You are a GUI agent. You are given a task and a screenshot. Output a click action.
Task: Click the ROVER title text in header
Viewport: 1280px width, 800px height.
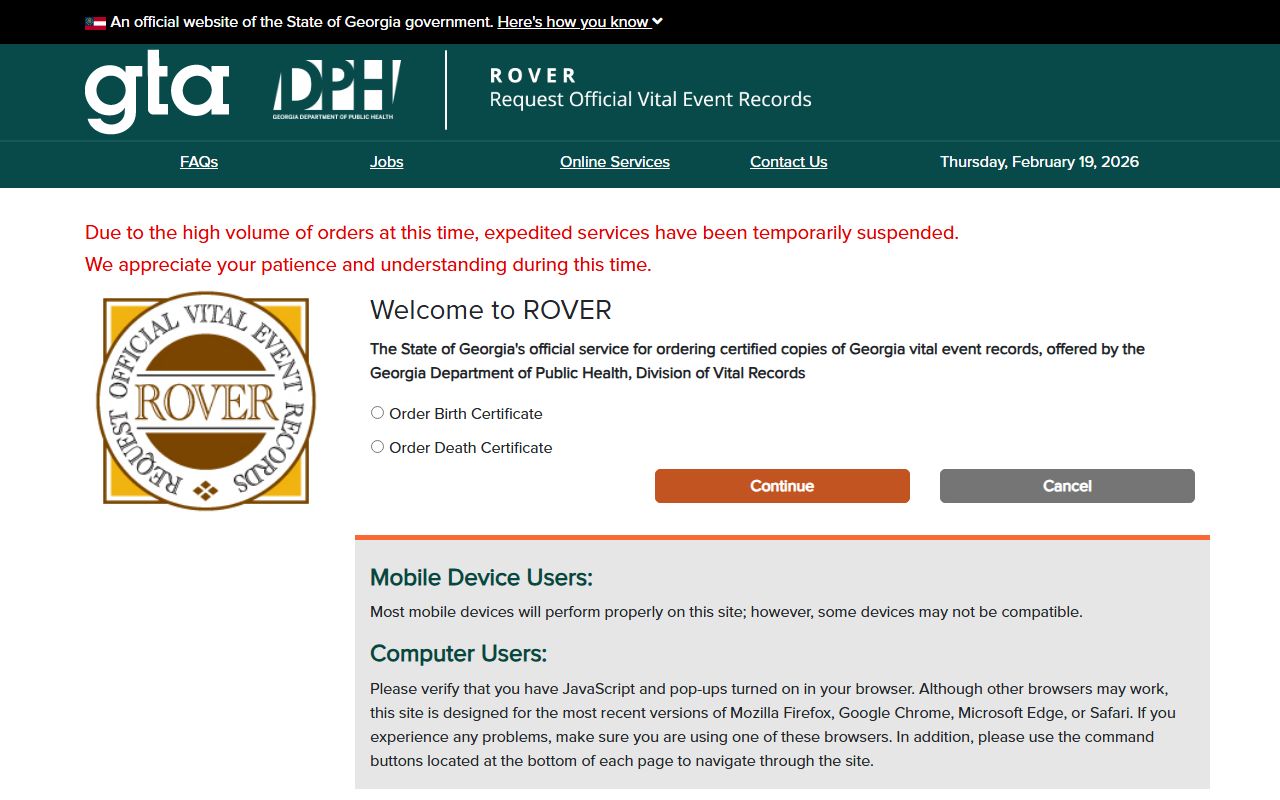coord(533,75)
